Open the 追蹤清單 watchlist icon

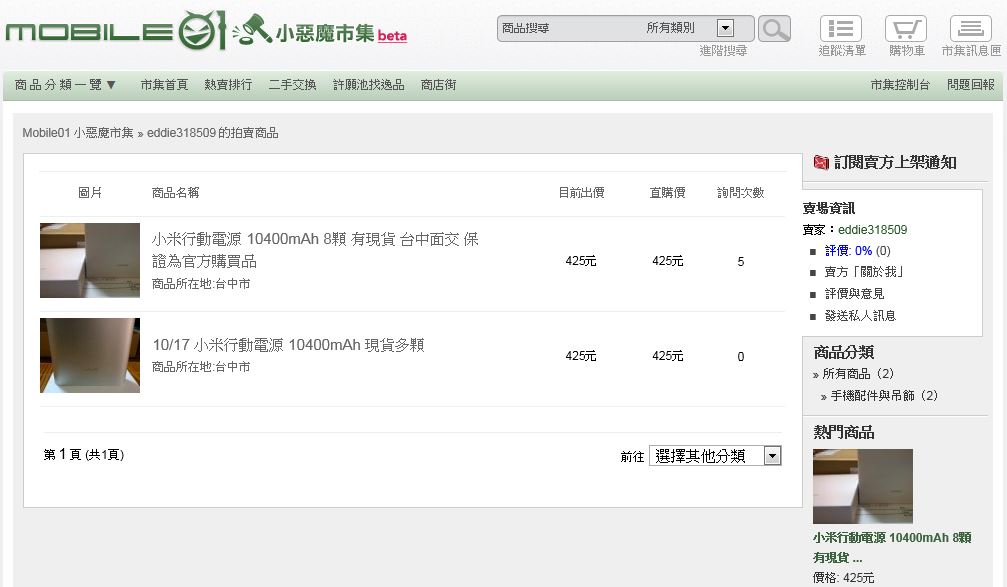(841, 29)
